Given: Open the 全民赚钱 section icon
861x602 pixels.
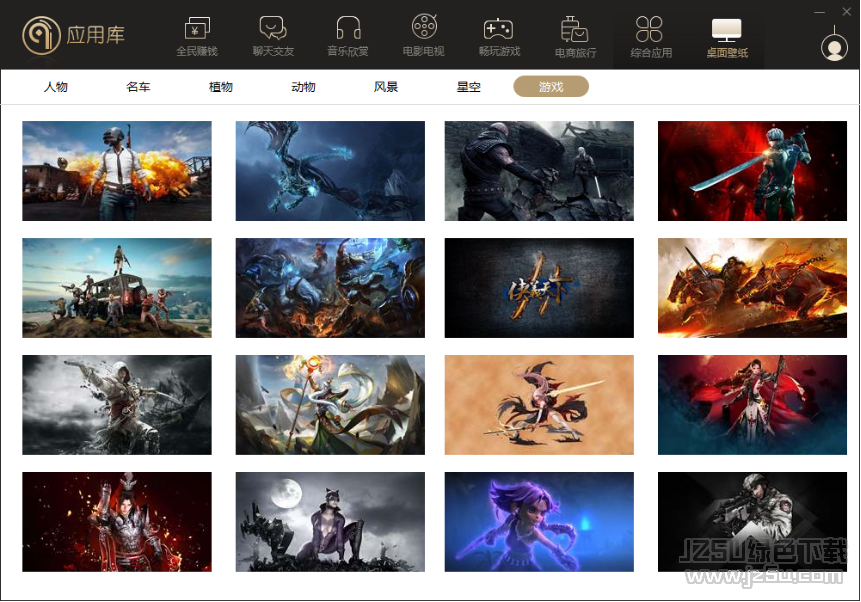Looking at the screenshot, I should pos(197,29).
